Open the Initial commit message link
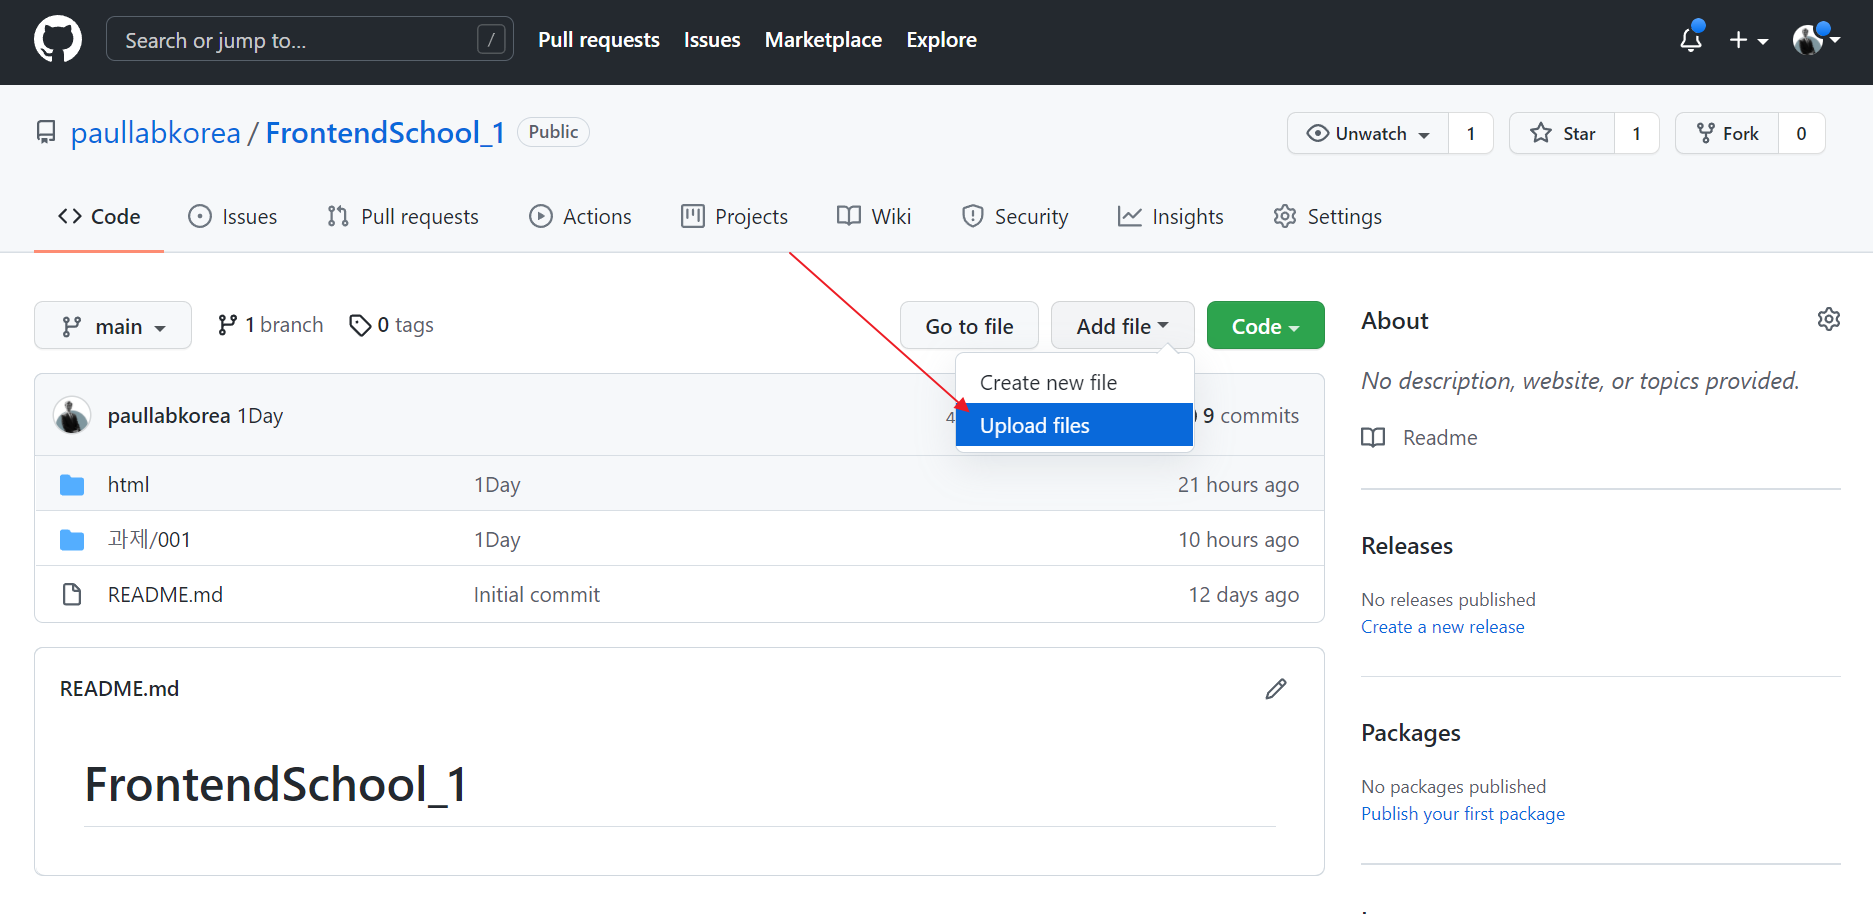The width and height of the screenshot is (1873, 914). point(537,595)
